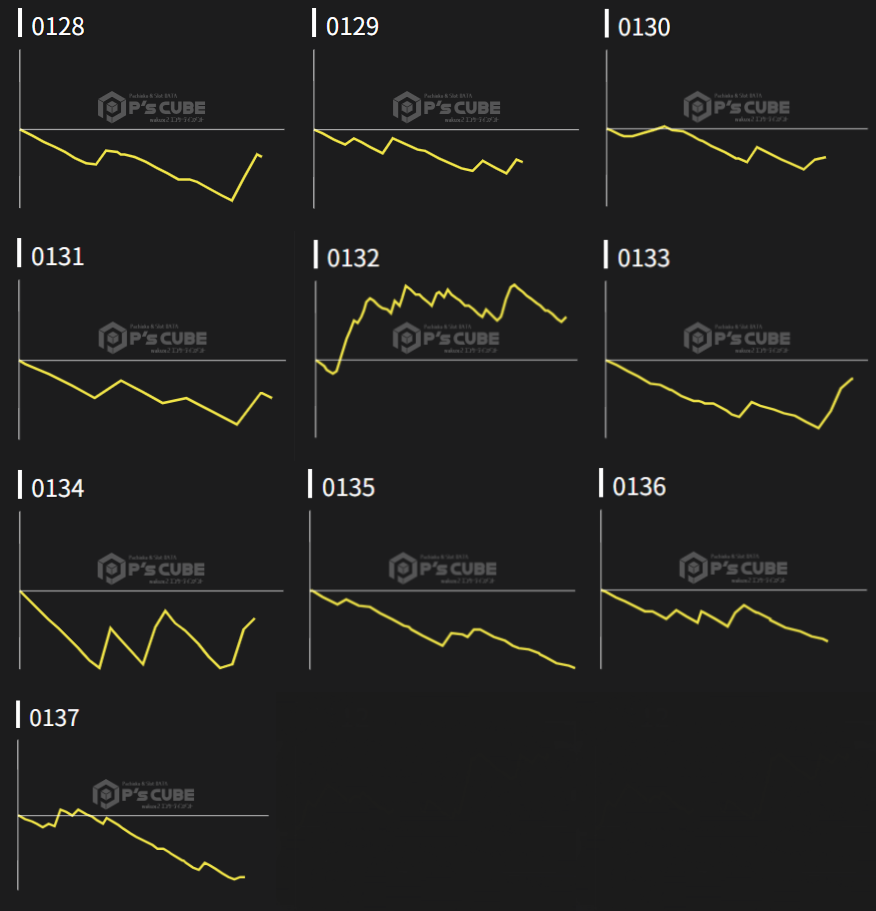Select the 0129 machine number label
The height and width of the screenshot is (911, 876).
tap(352, 27)
